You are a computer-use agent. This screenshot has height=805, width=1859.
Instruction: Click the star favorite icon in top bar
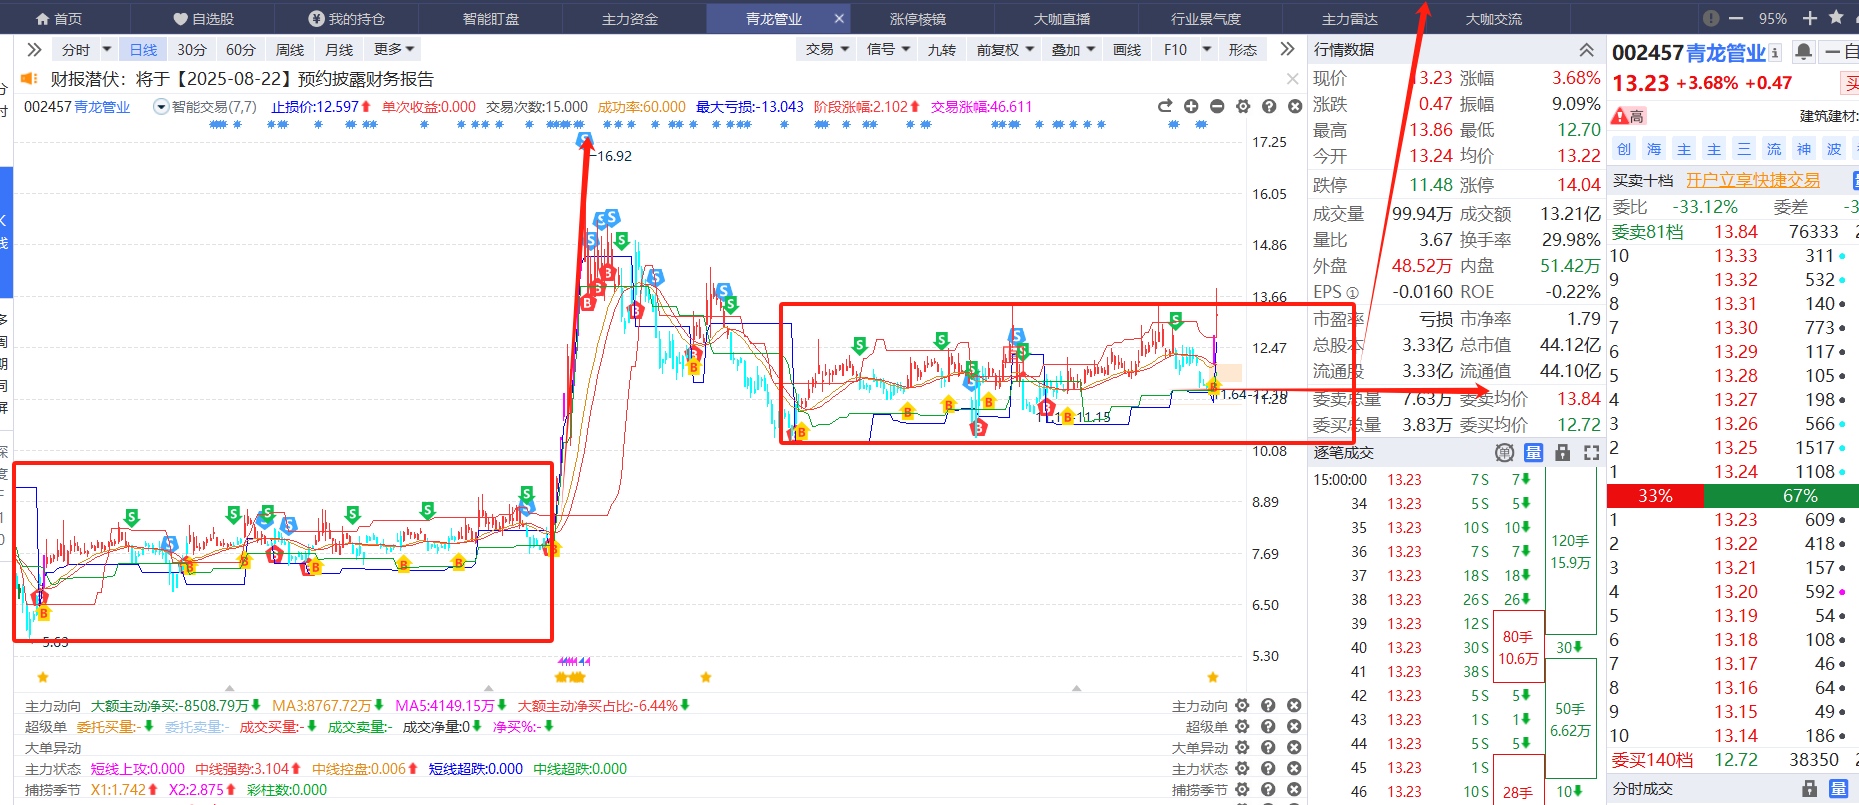tap(1836, 17)
